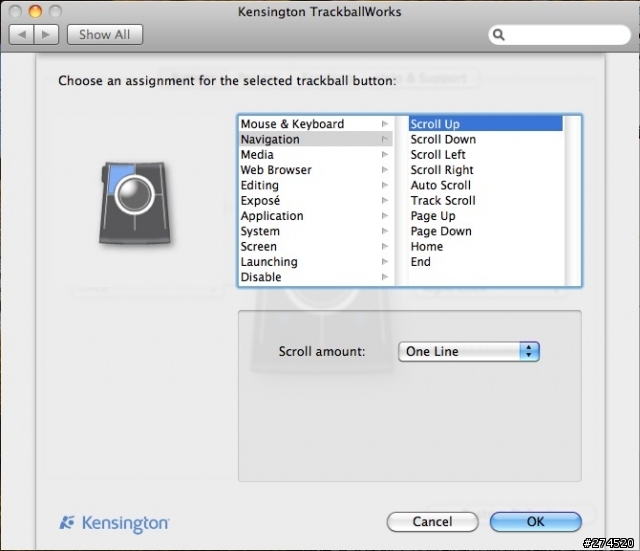
Task: Click the Kensington logo
Action: [114, 523]
